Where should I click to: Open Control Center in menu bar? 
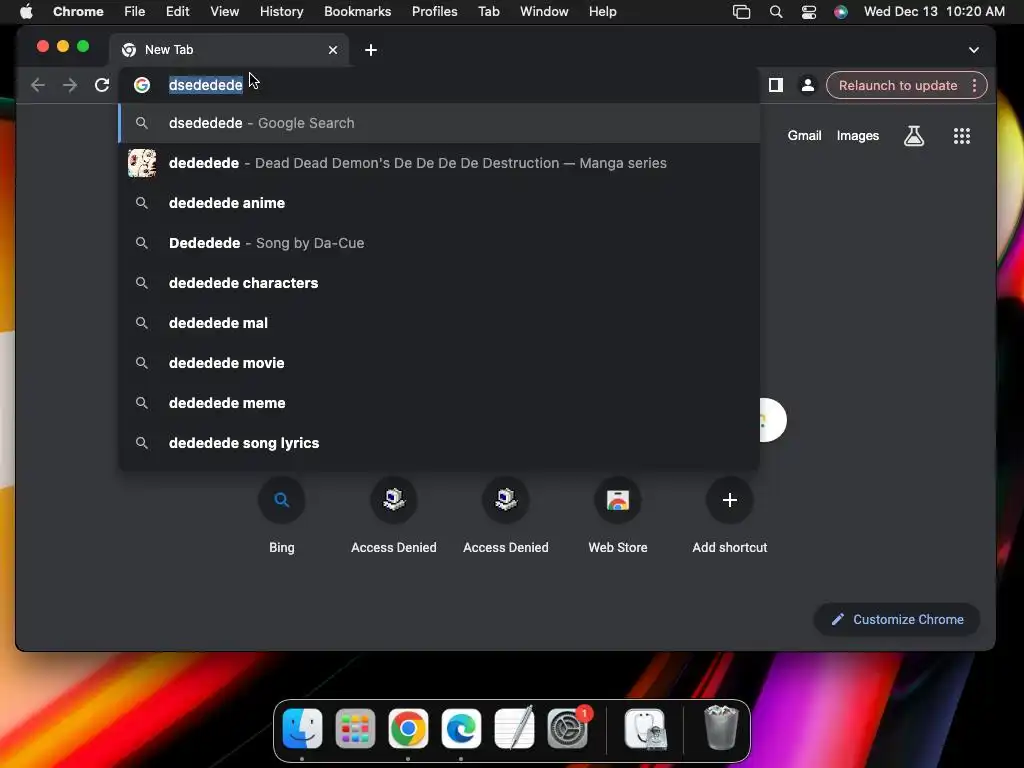point(808,12)
